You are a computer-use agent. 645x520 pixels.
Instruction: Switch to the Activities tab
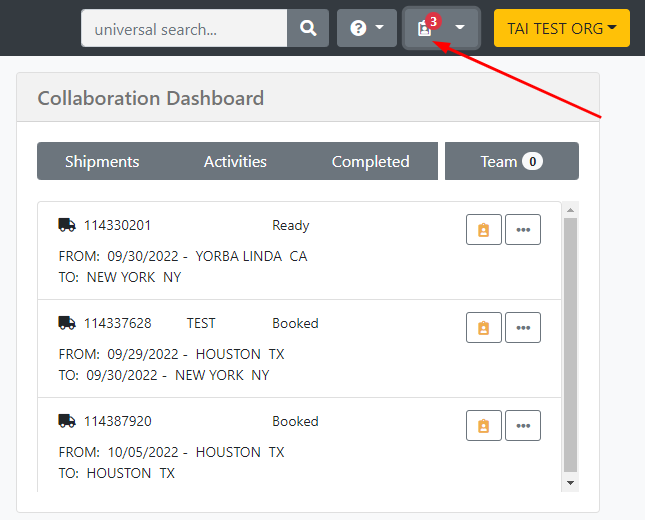pyautogui.click(x=235, y=161)
